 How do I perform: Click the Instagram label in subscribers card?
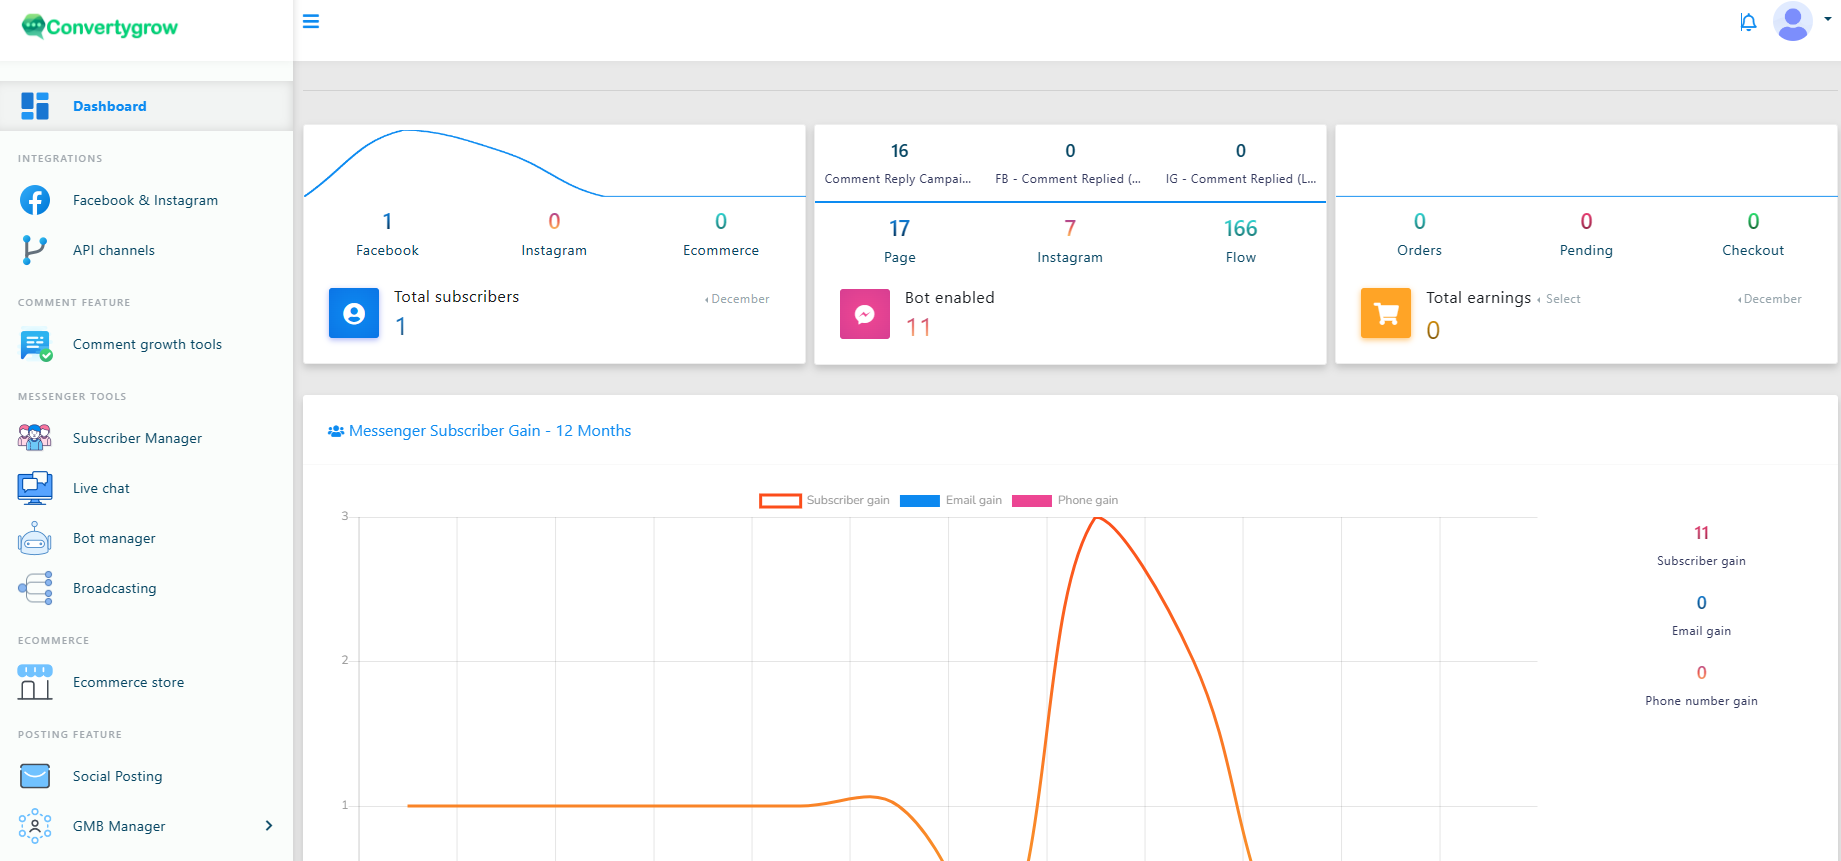click(x=554, y=250)
